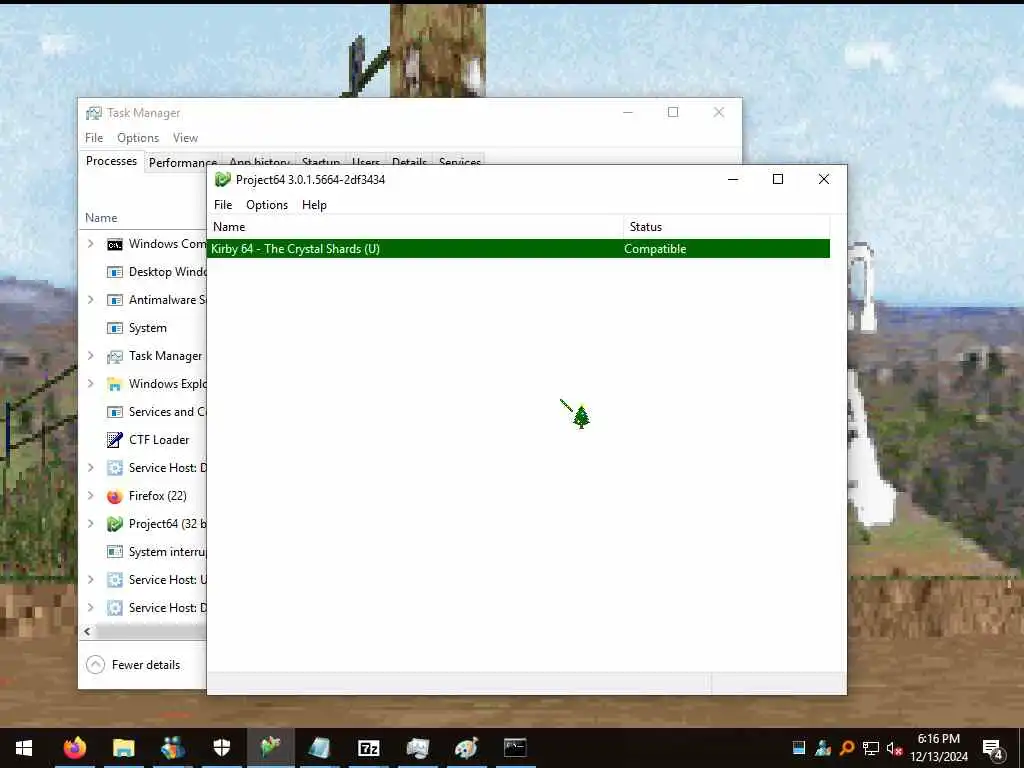This screenshot has height=768, width=1024.
Task: Sort Project64 list by Status column
Action: [726, 227]
